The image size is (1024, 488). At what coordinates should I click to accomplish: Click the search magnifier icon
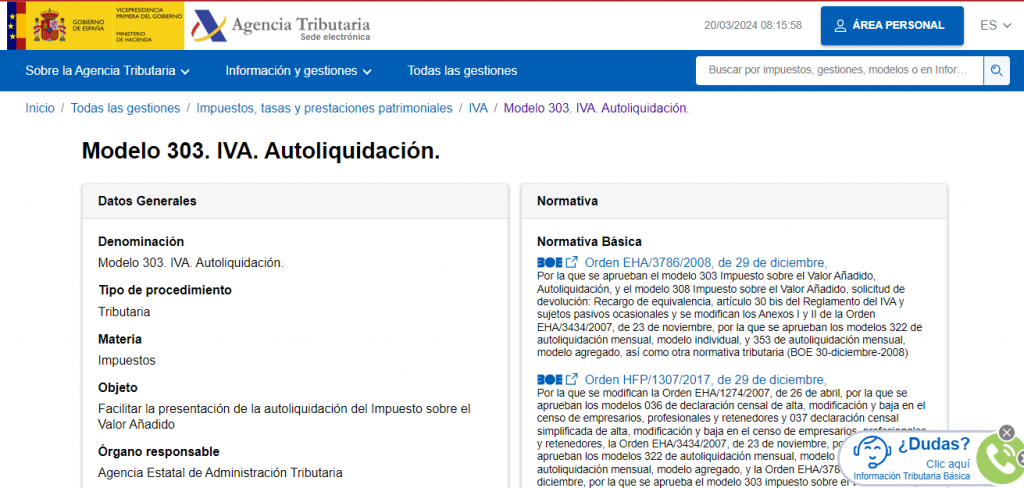(x=996, y=71)
